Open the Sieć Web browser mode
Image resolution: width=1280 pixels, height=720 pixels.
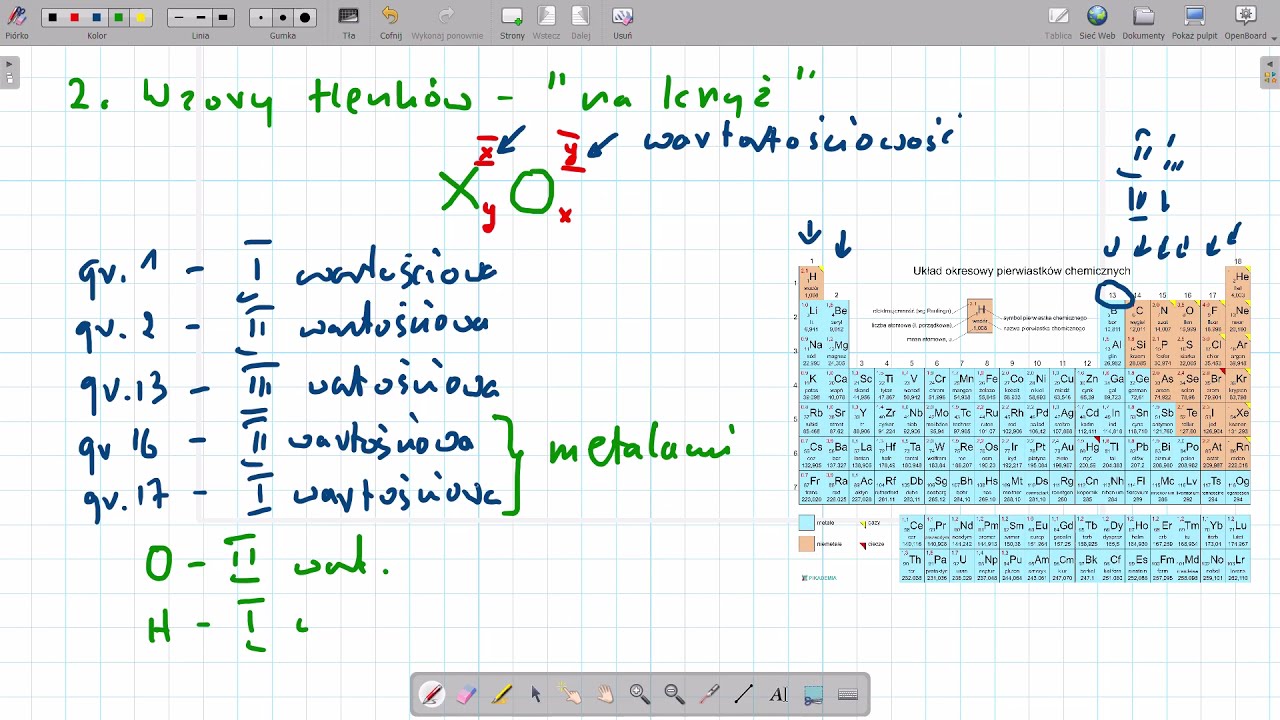(1097, 21)
